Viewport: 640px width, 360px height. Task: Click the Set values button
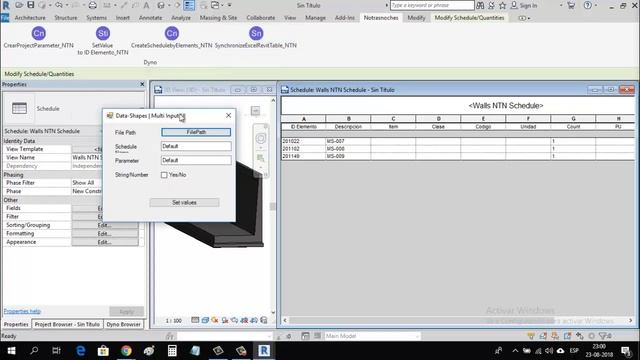(184, 202)
